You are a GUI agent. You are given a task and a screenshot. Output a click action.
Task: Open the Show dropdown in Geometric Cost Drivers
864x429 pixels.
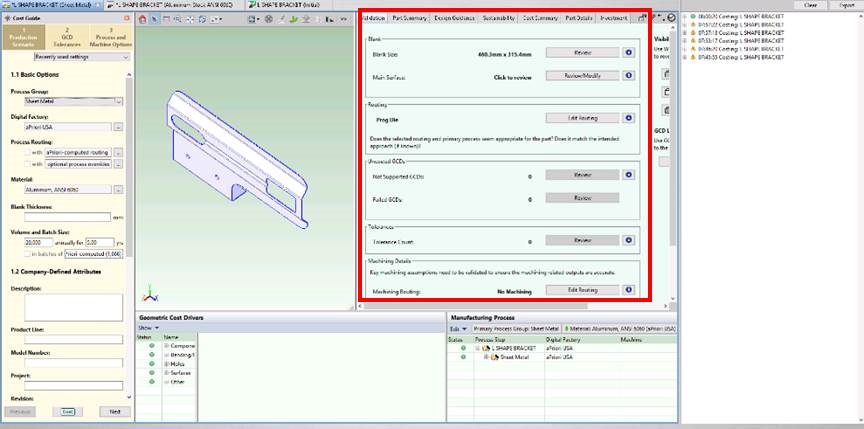[149, 328]
